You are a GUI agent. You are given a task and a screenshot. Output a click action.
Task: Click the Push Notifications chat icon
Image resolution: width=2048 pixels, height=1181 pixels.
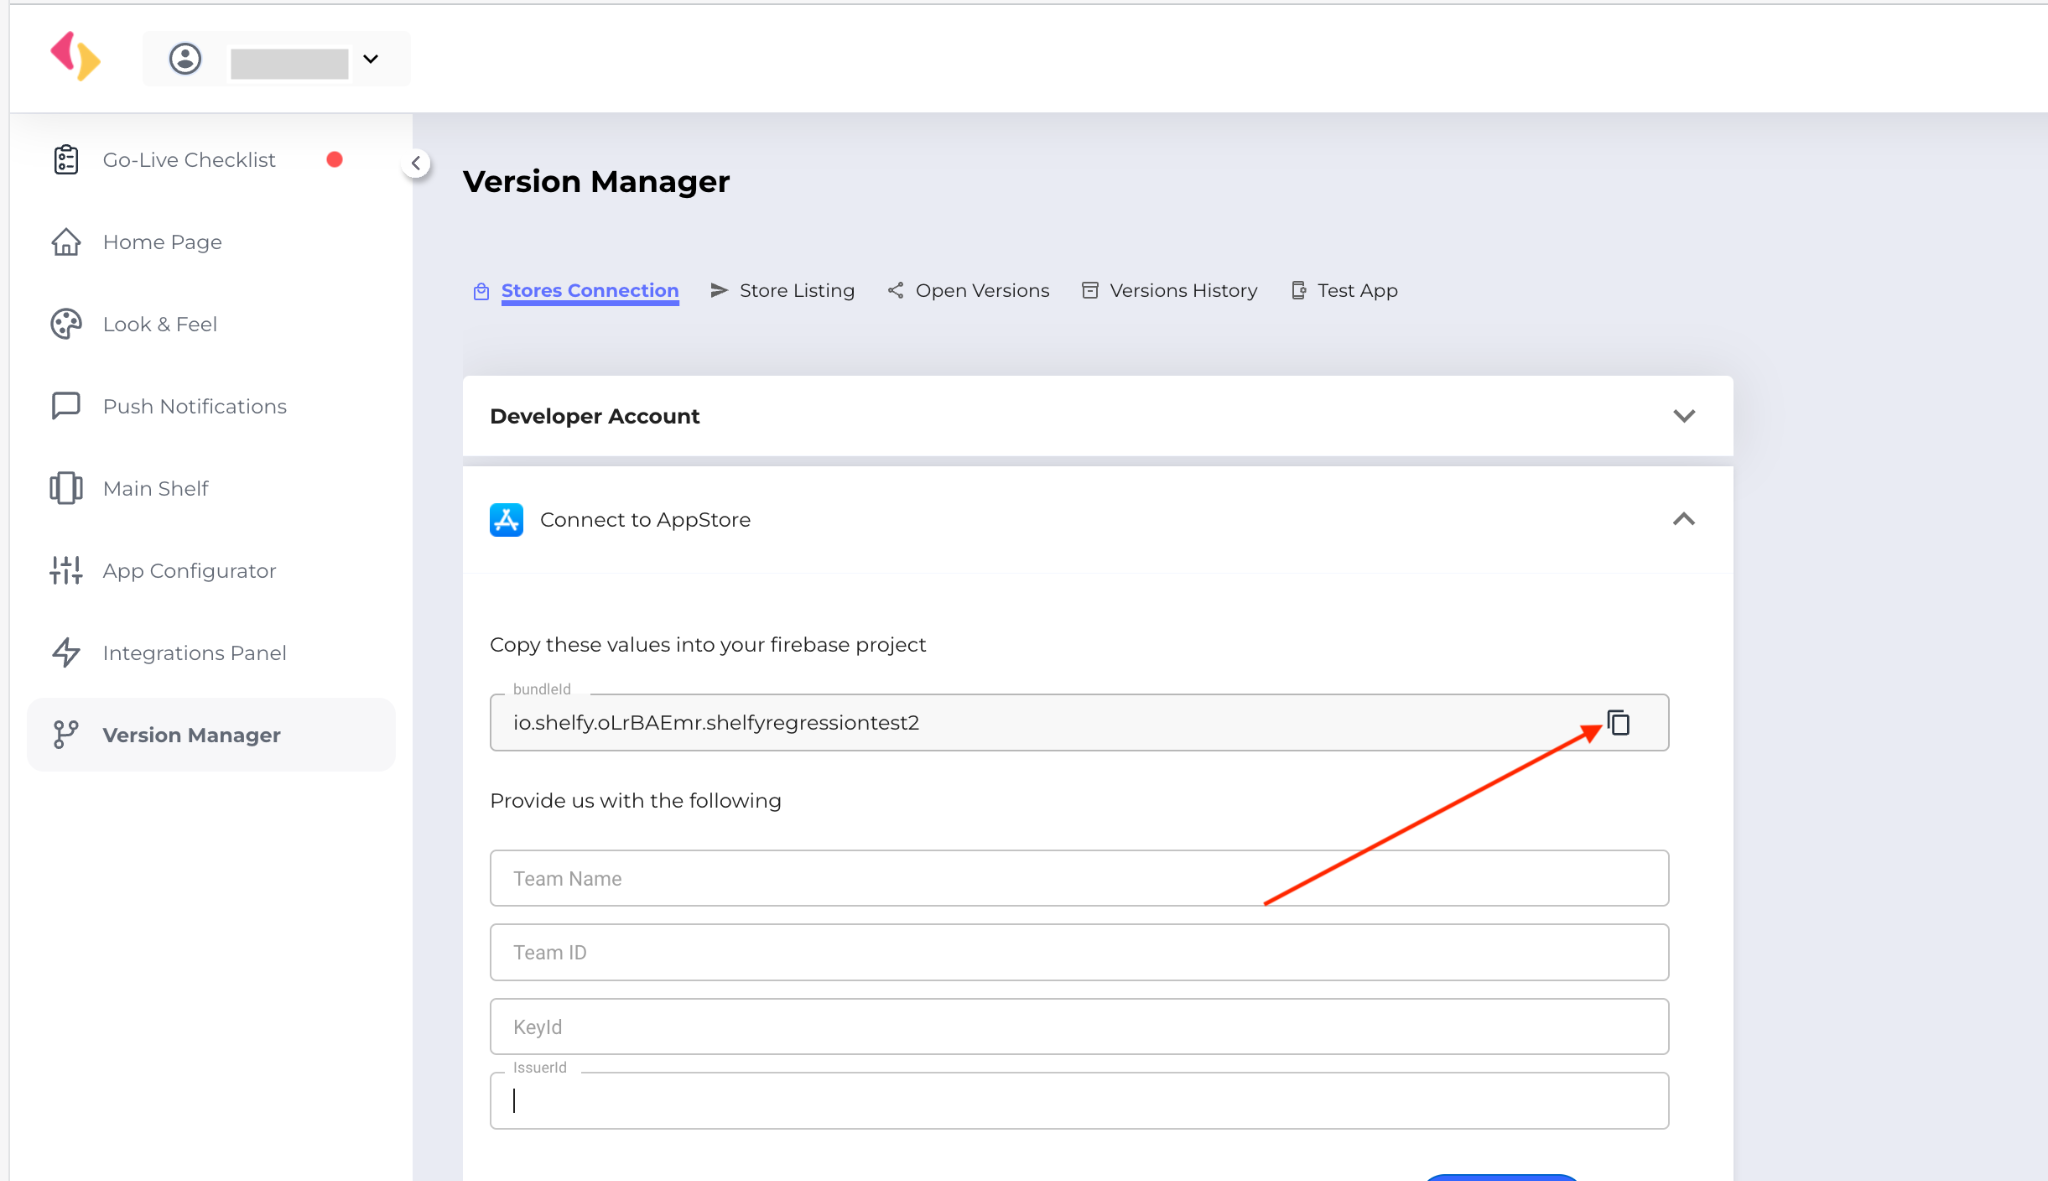[66, 406]
